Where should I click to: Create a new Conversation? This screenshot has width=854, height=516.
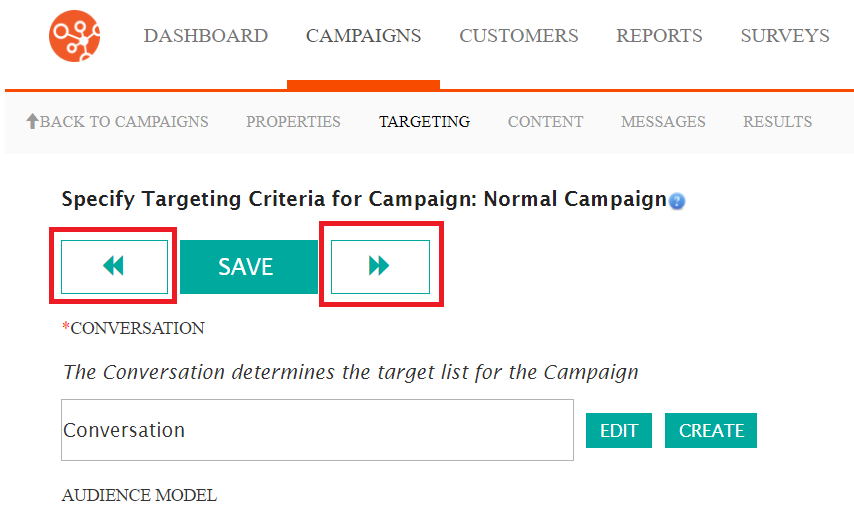point(711,430)
